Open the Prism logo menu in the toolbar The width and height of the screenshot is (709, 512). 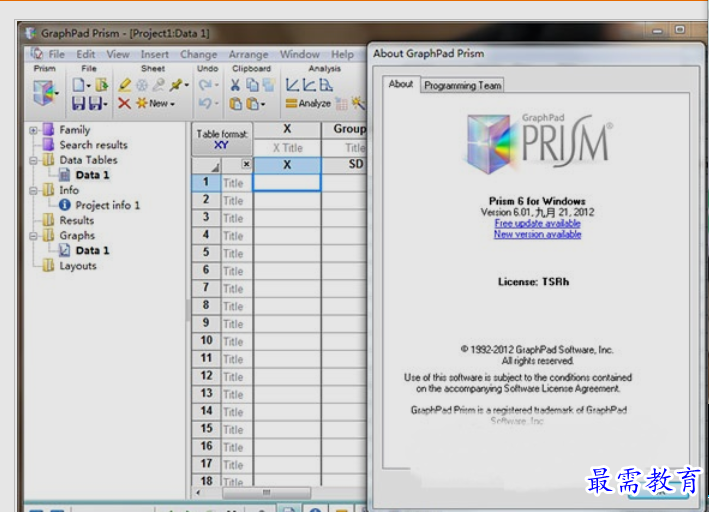click(44, 92)
